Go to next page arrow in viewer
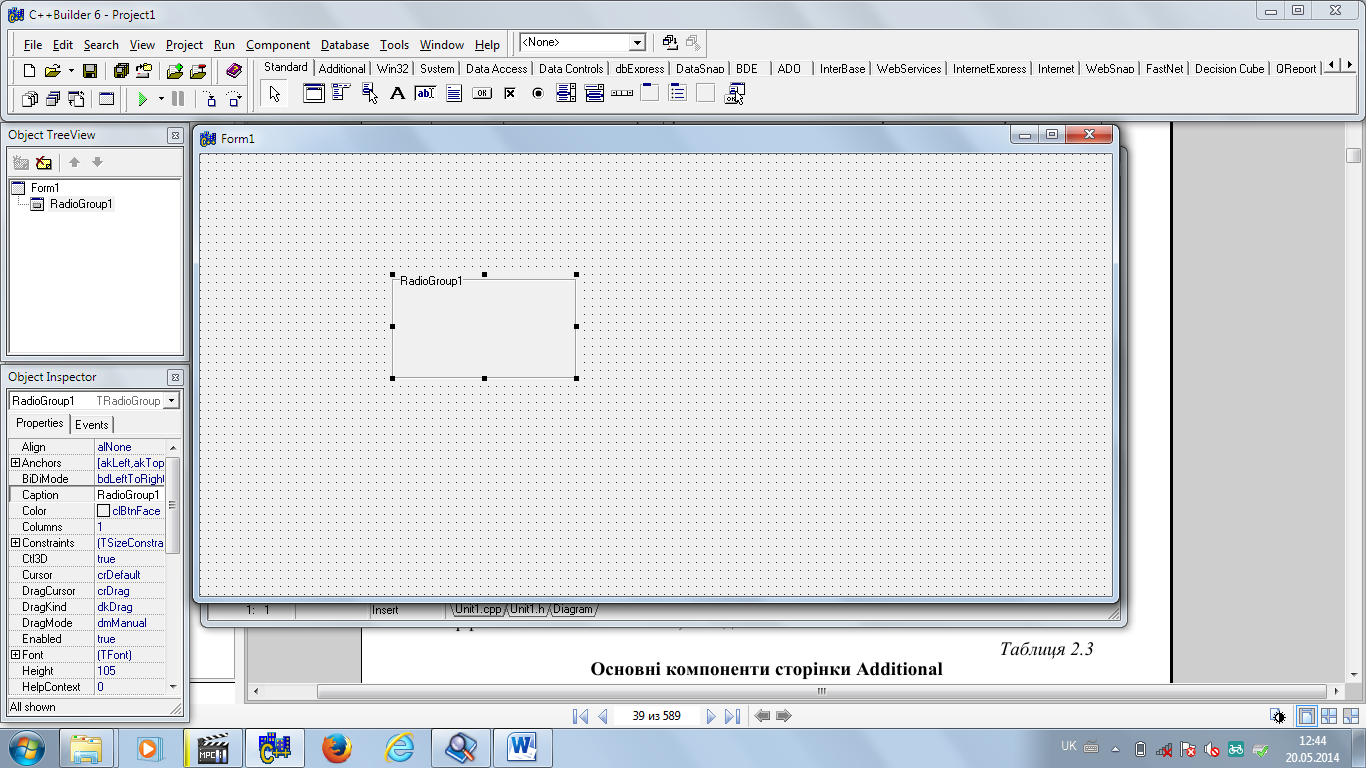Viewport: 1366px width, 768px height. 711,716
